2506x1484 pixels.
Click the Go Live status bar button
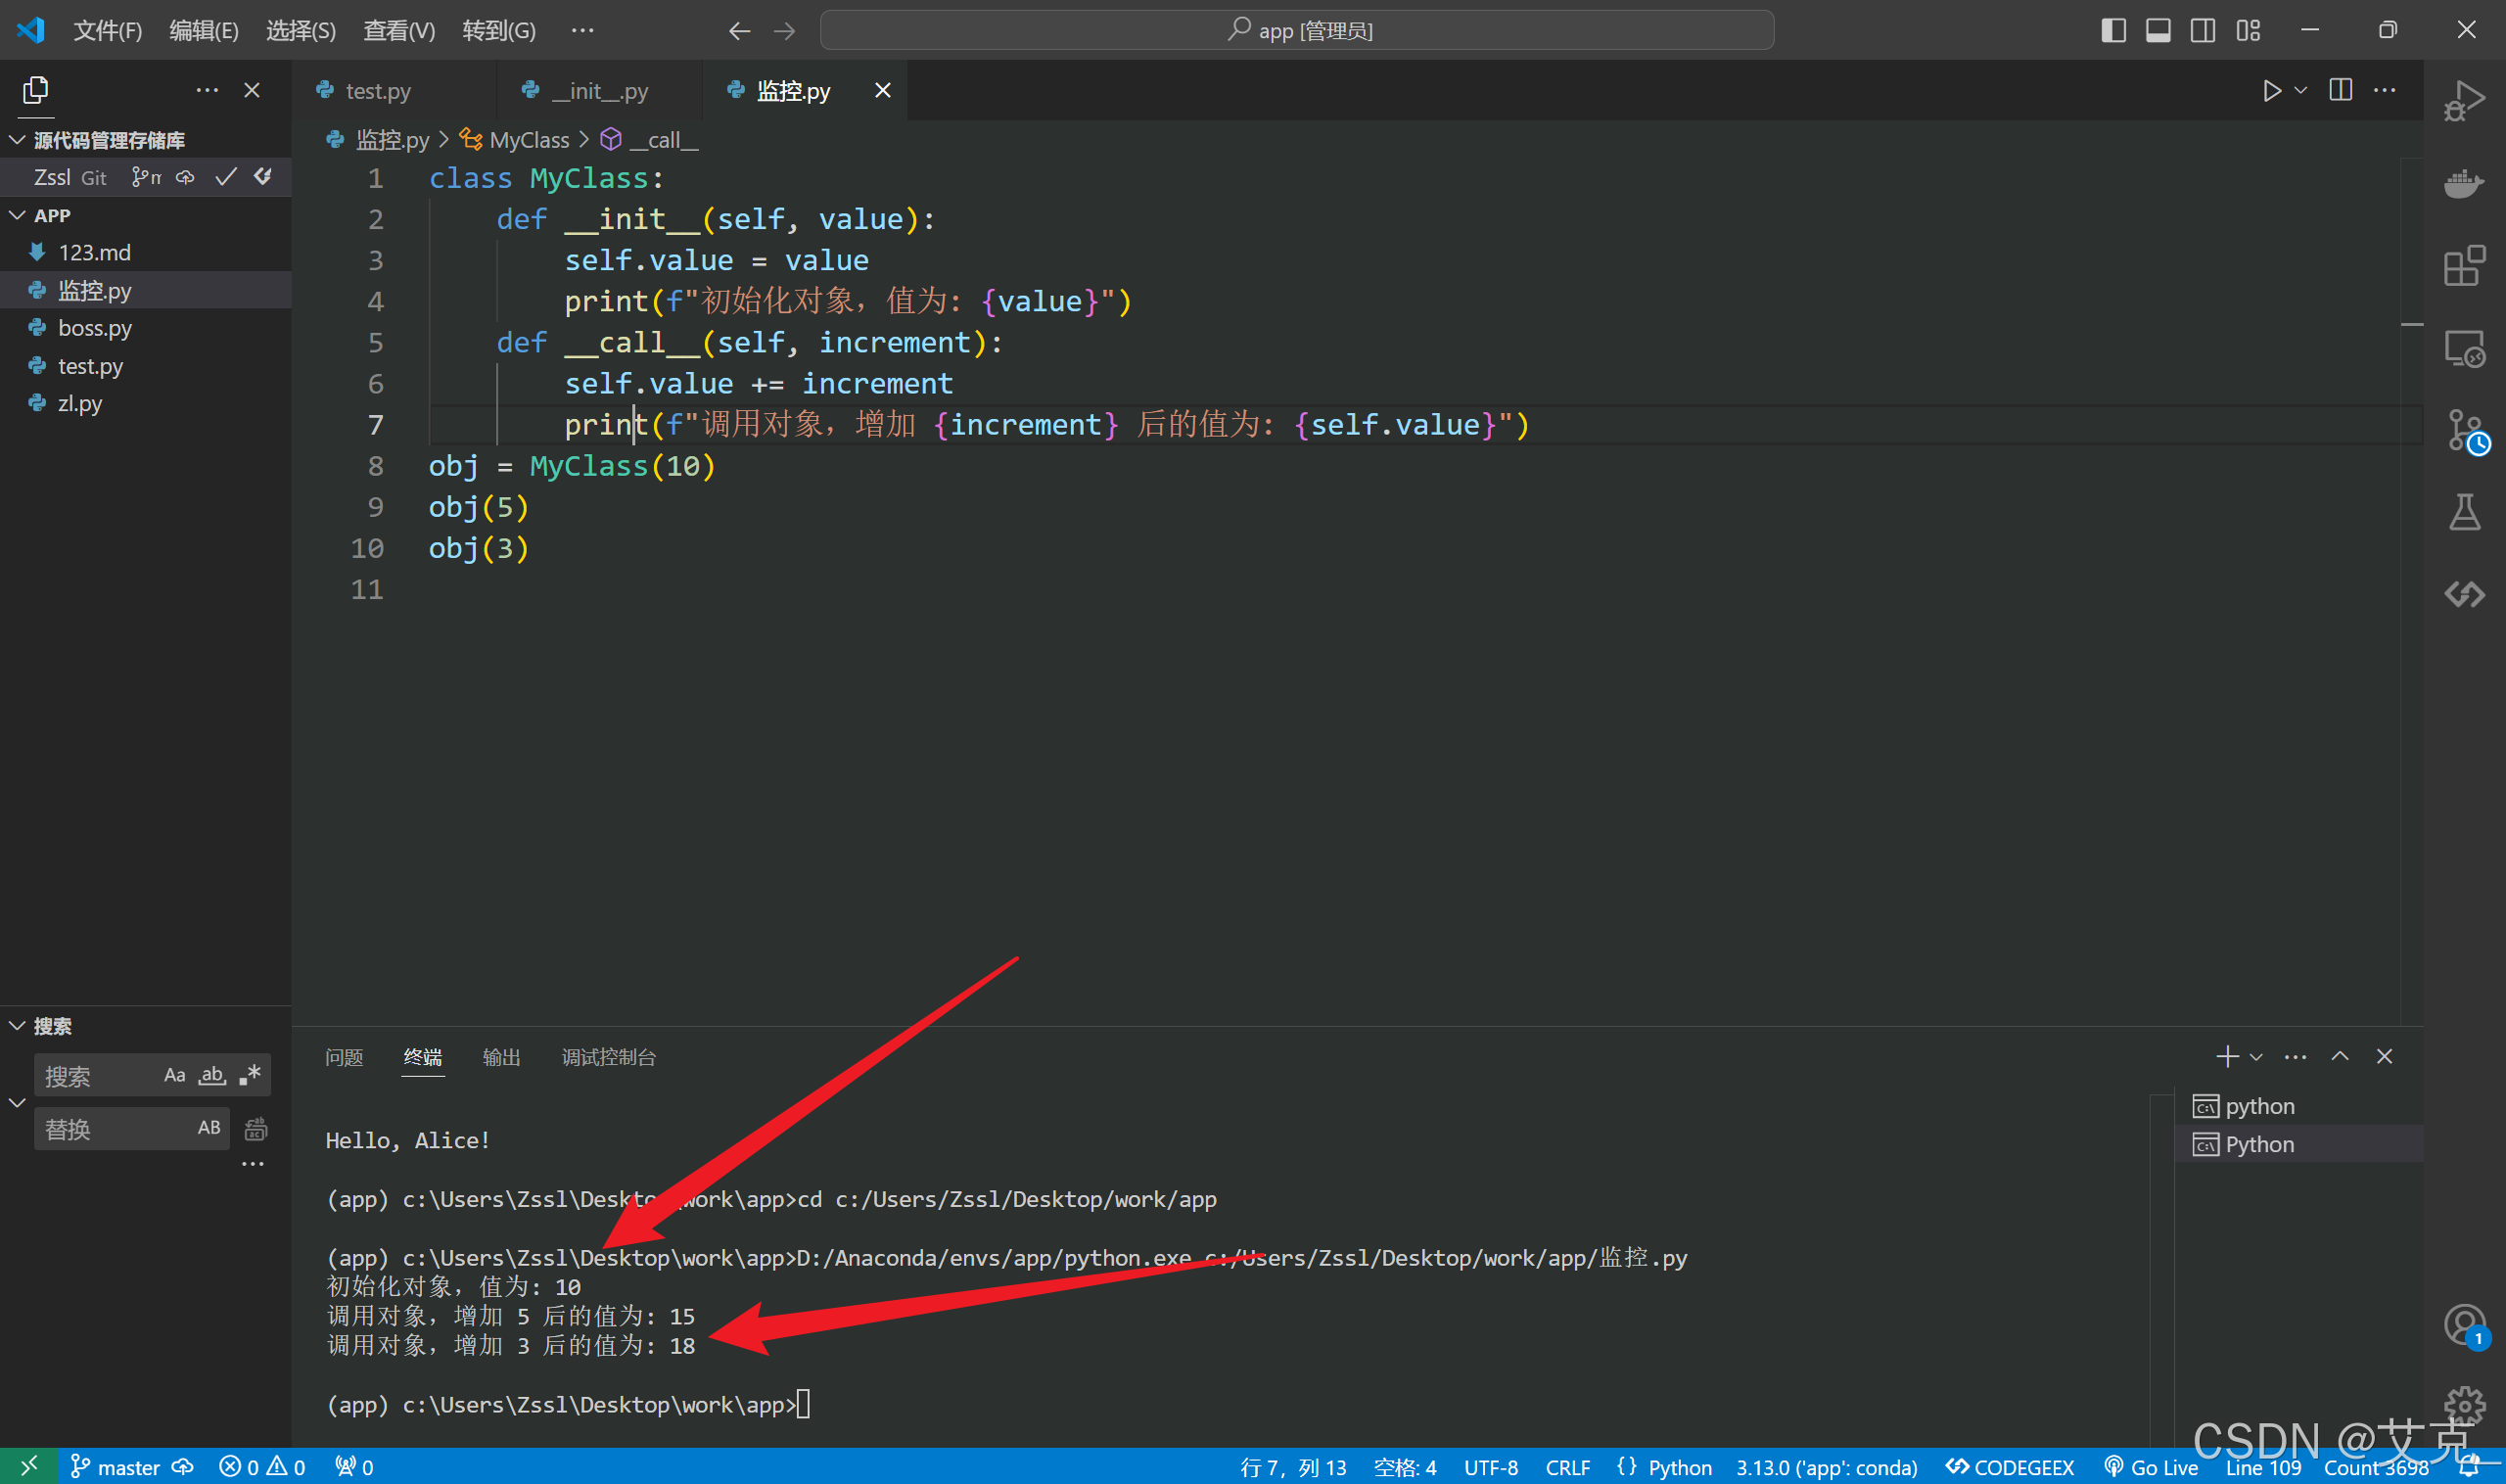pos(2152,1467)
